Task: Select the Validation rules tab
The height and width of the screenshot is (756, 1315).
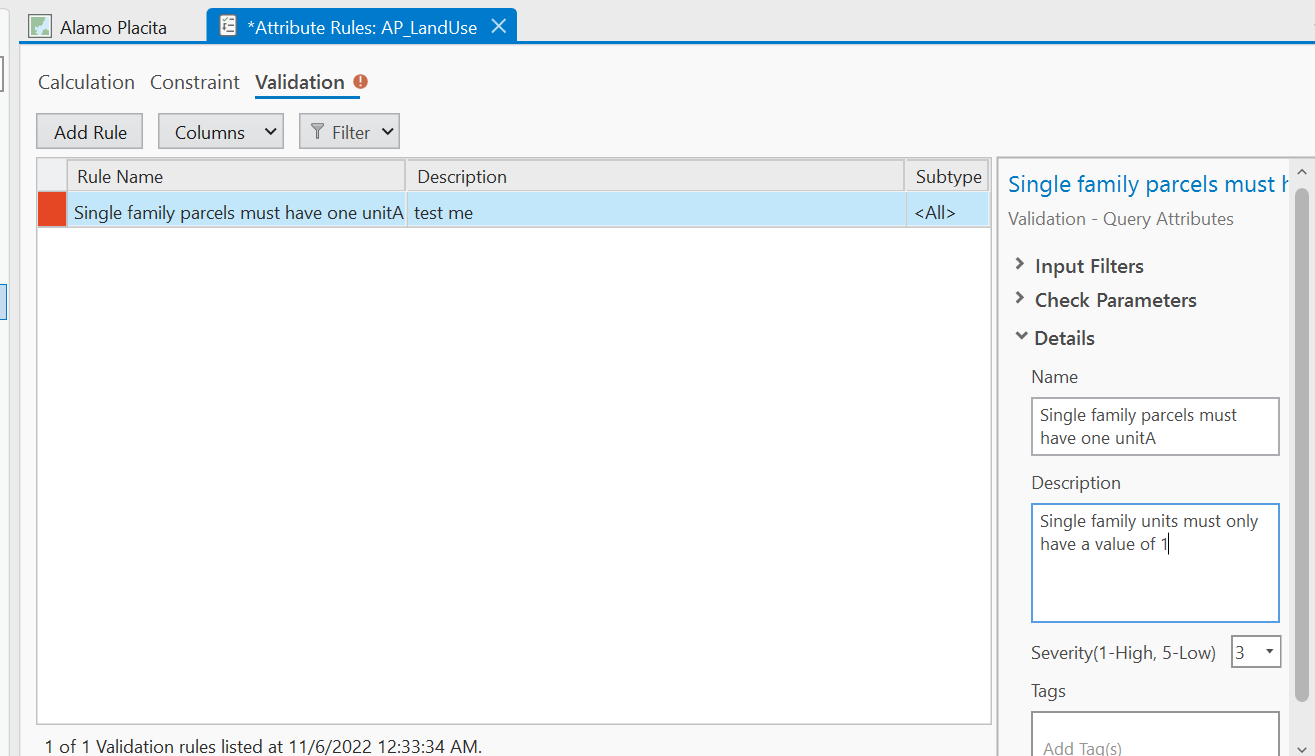Action: point(300,83)
